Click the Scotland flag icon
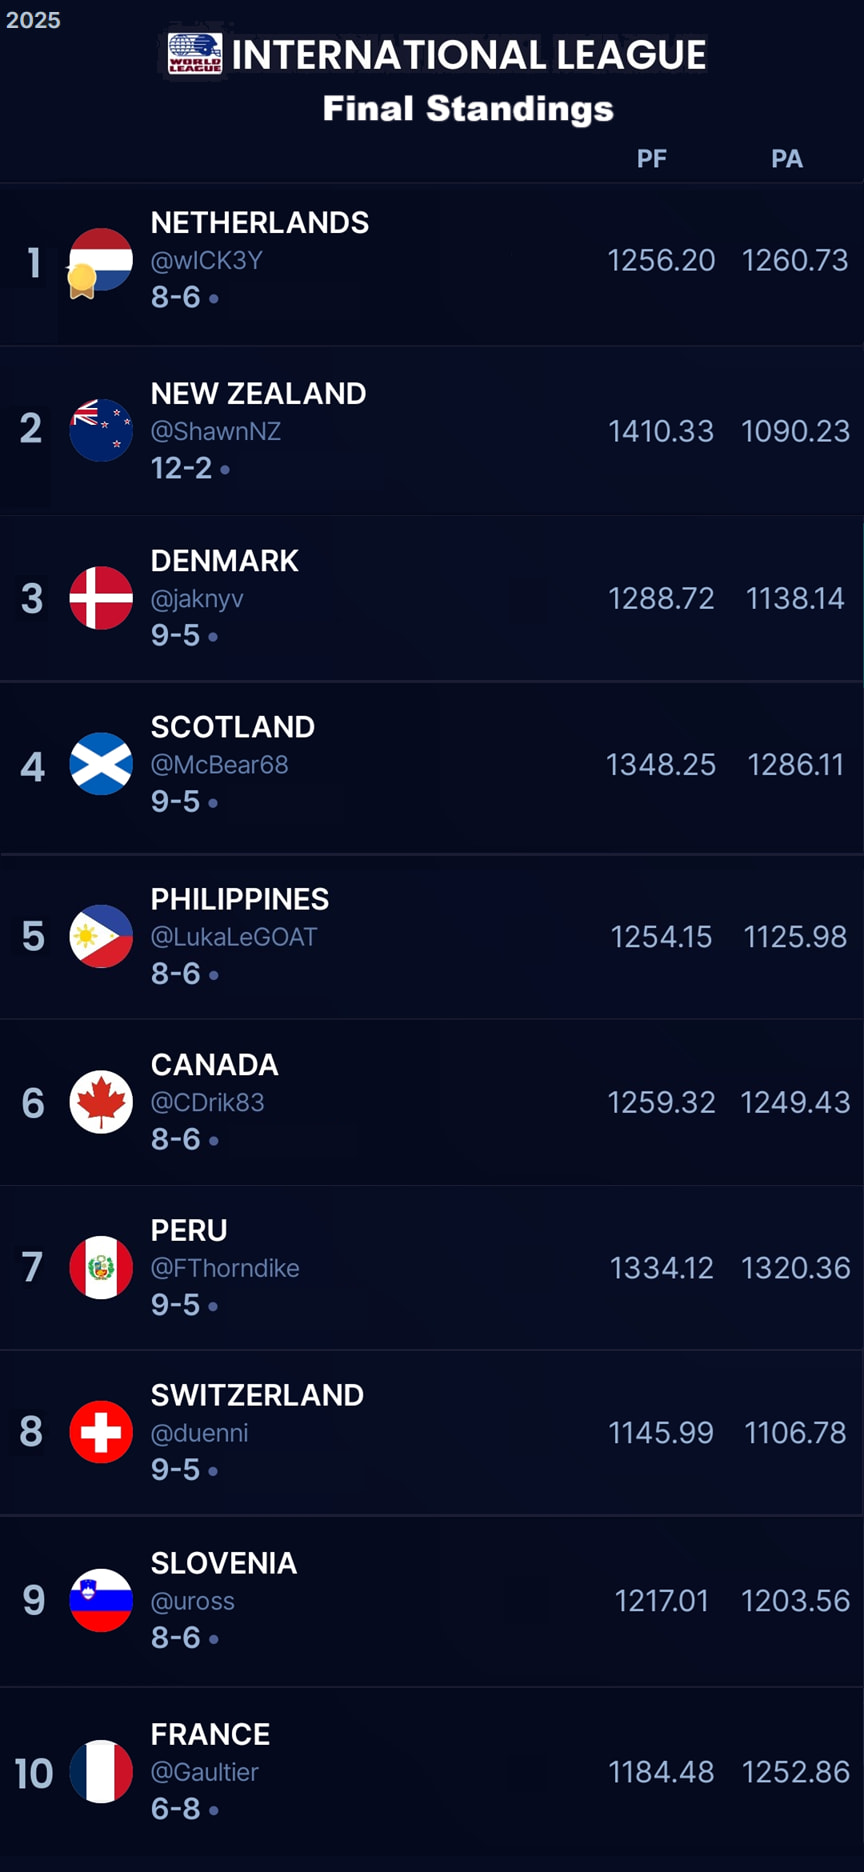 tap(101, 764)
